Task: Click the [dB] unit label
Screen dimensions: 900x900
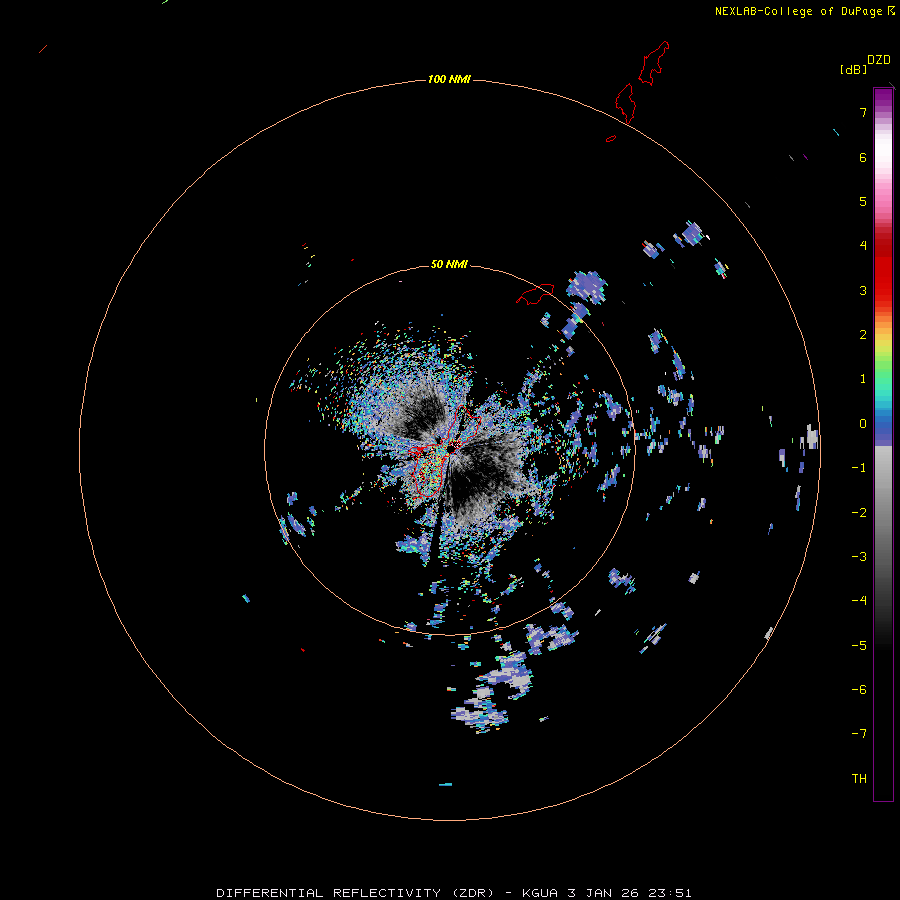Action: click(853, 69)
